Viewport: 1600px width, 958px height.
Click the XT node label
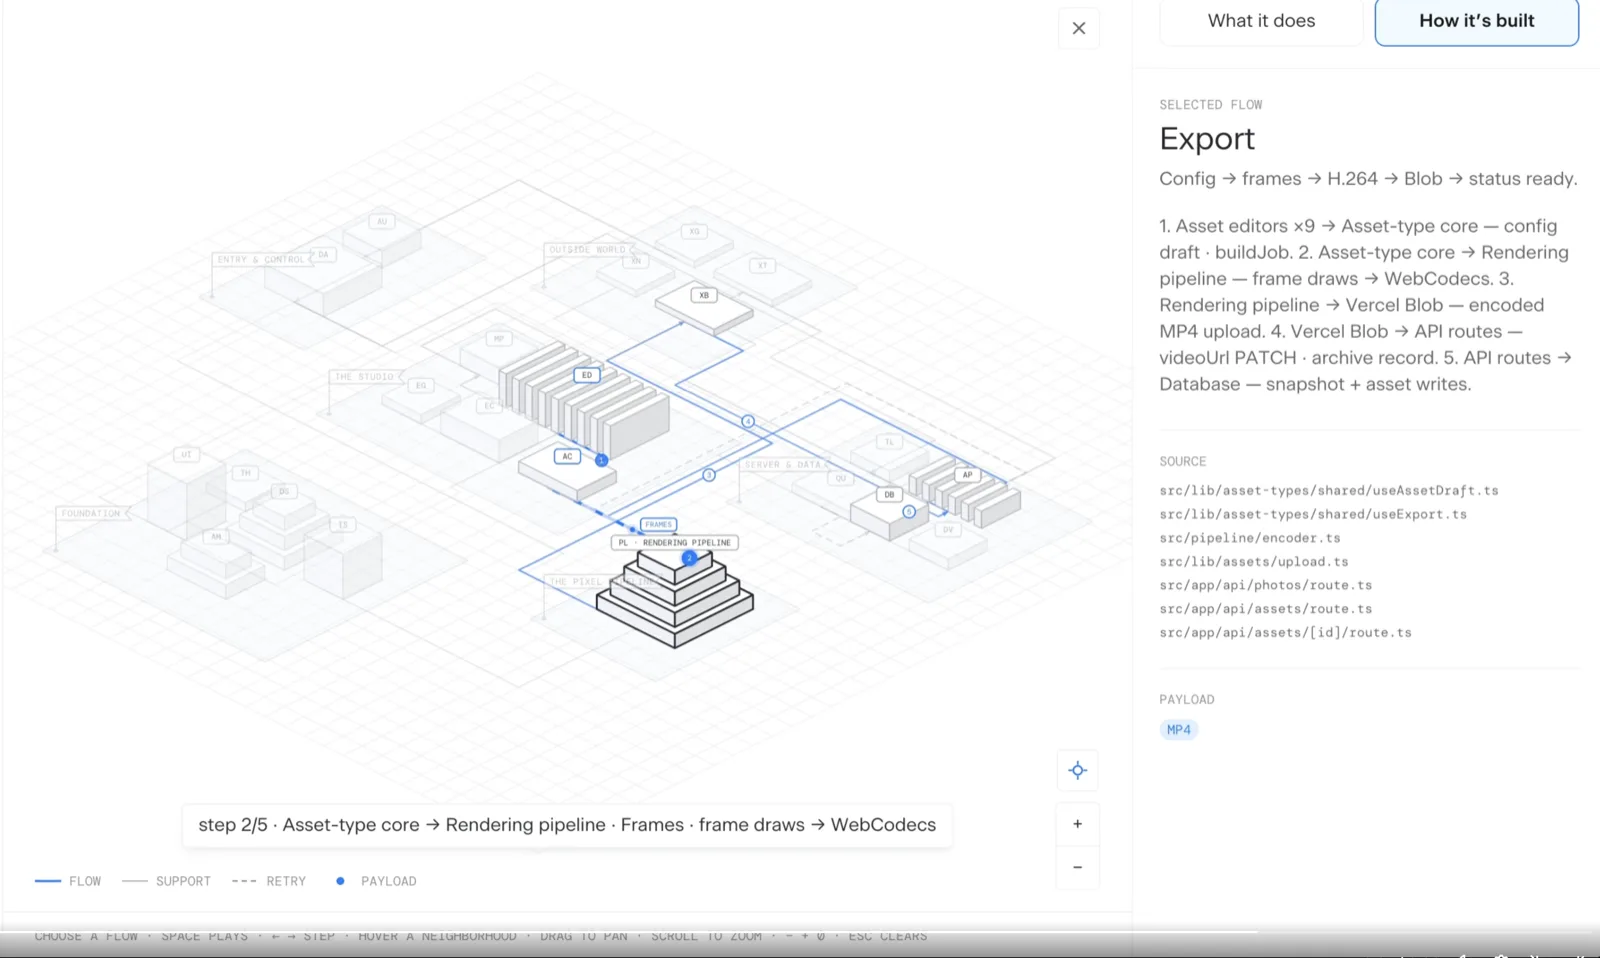762,265
